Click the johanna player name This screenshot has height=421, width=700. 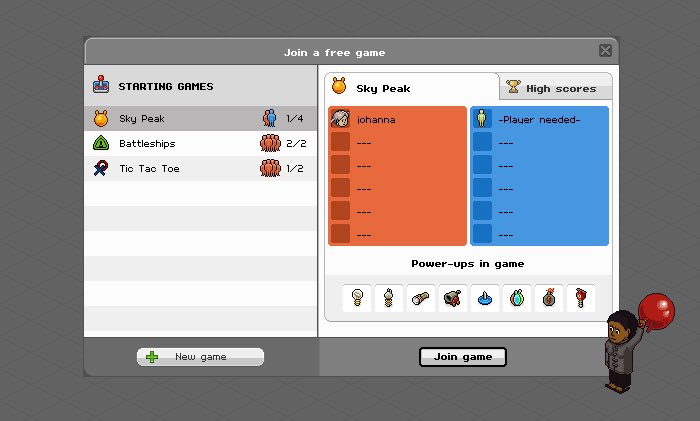click(x=376, y=120)
